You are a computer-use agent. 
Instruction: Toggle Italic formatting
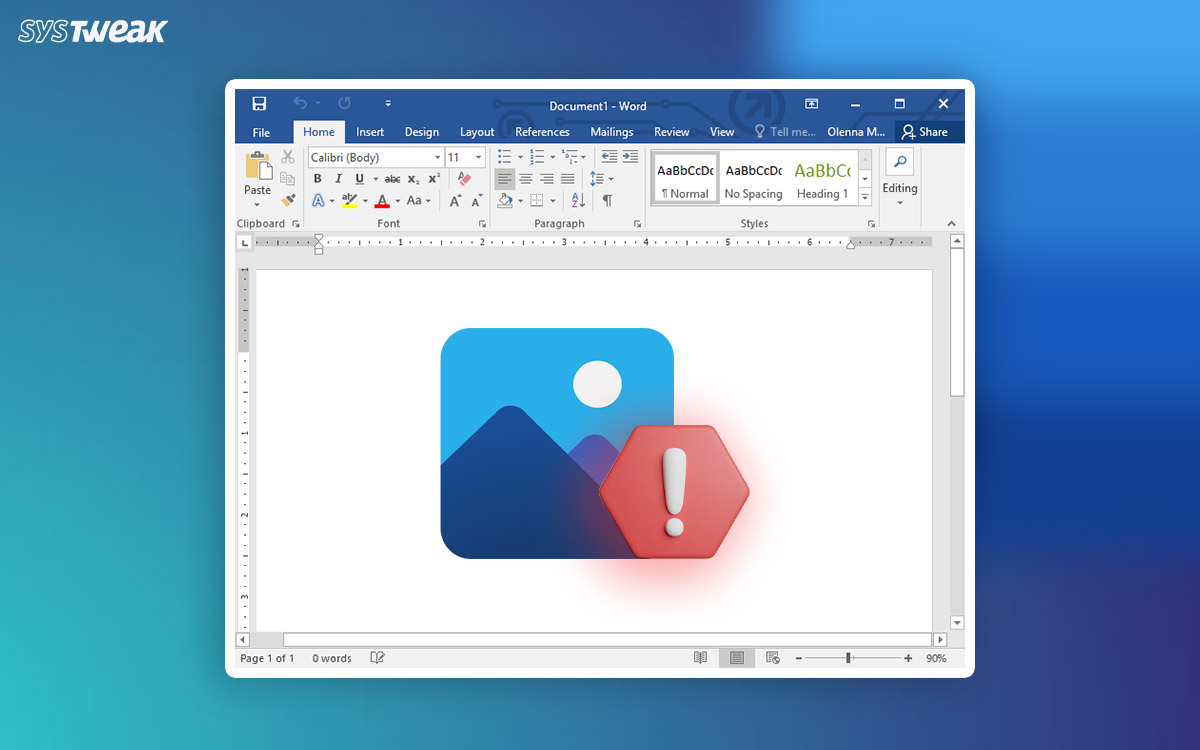point(338,179)
